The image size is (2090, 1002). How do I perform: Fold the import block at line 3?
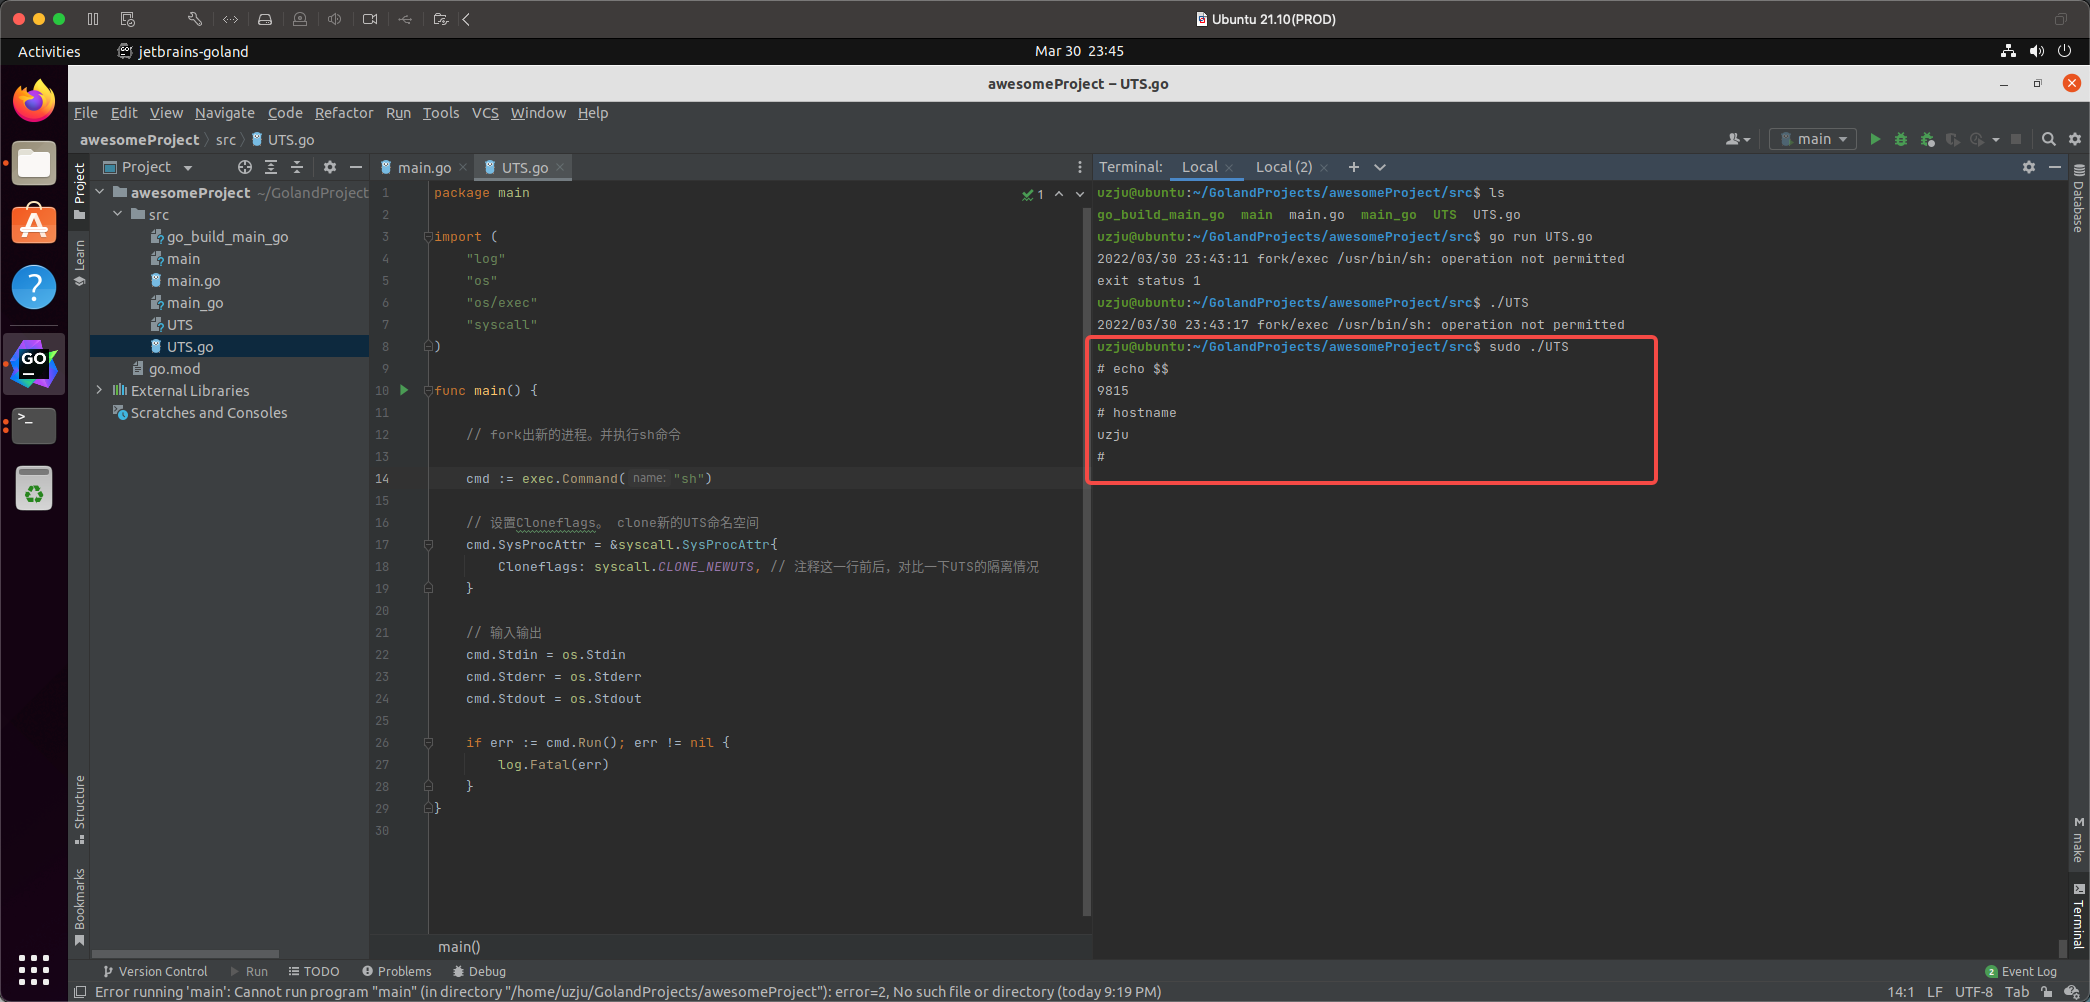click(x=428, y=237)
